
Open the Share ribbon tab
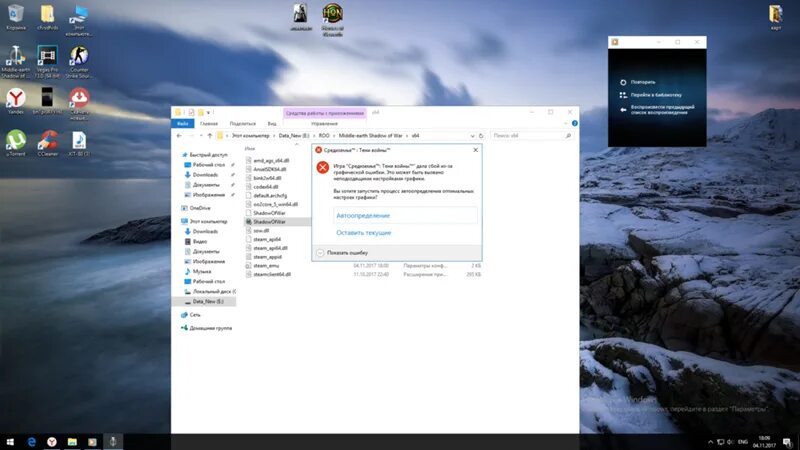242,123
